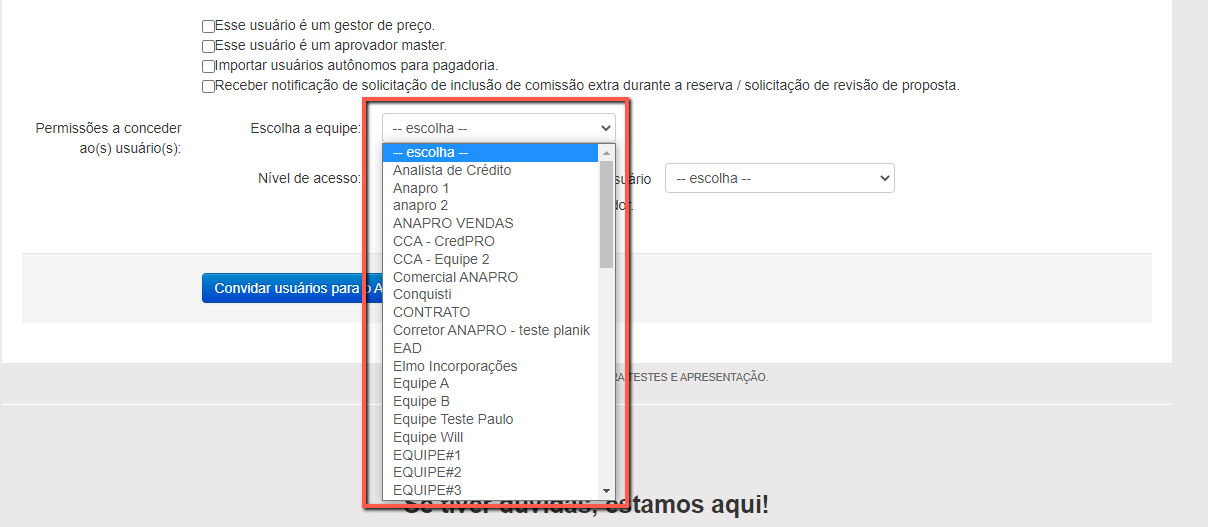Choose 'Elmo Incorporações' team
Screen dimensions: 1208x527
455,366
